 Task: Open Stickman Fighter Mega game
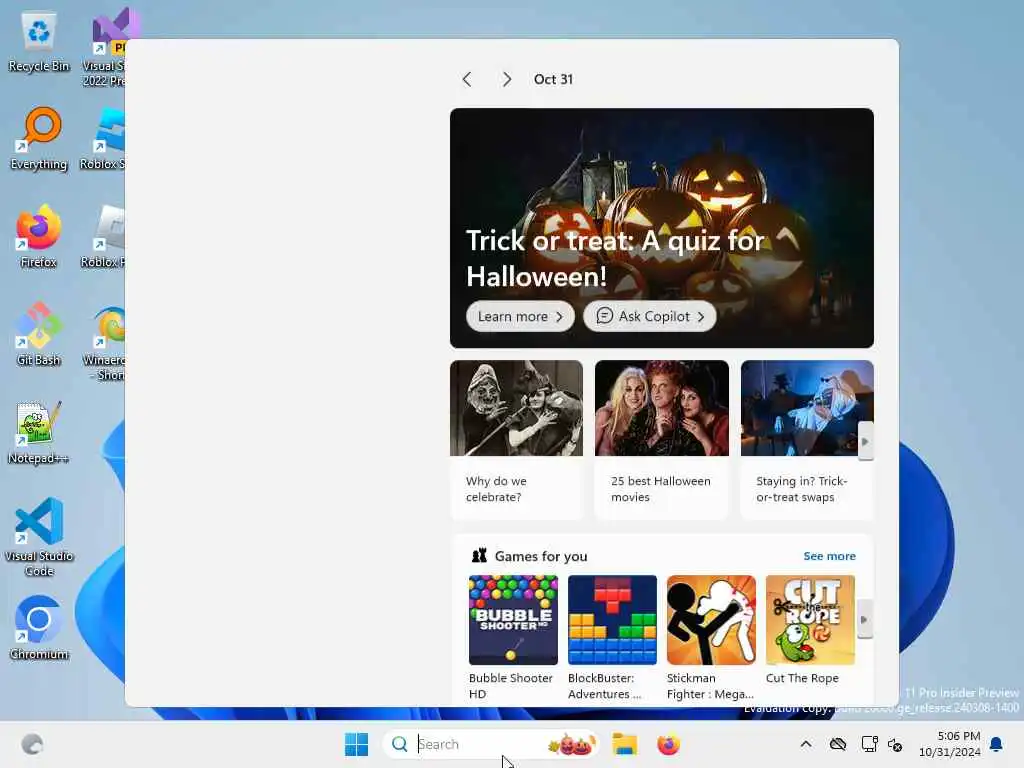tap(711, 638)
